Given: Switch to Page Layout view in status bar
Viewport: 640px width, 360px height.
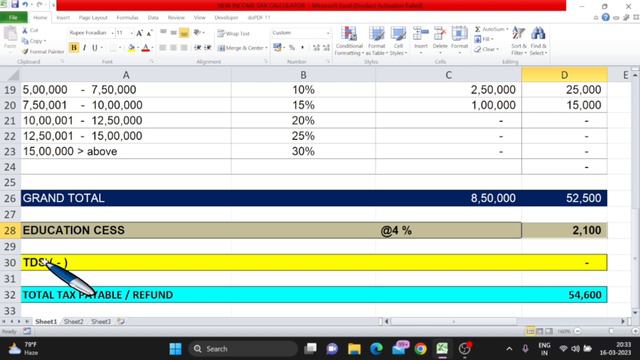Looking at the screenshot, I should point(540,331).
